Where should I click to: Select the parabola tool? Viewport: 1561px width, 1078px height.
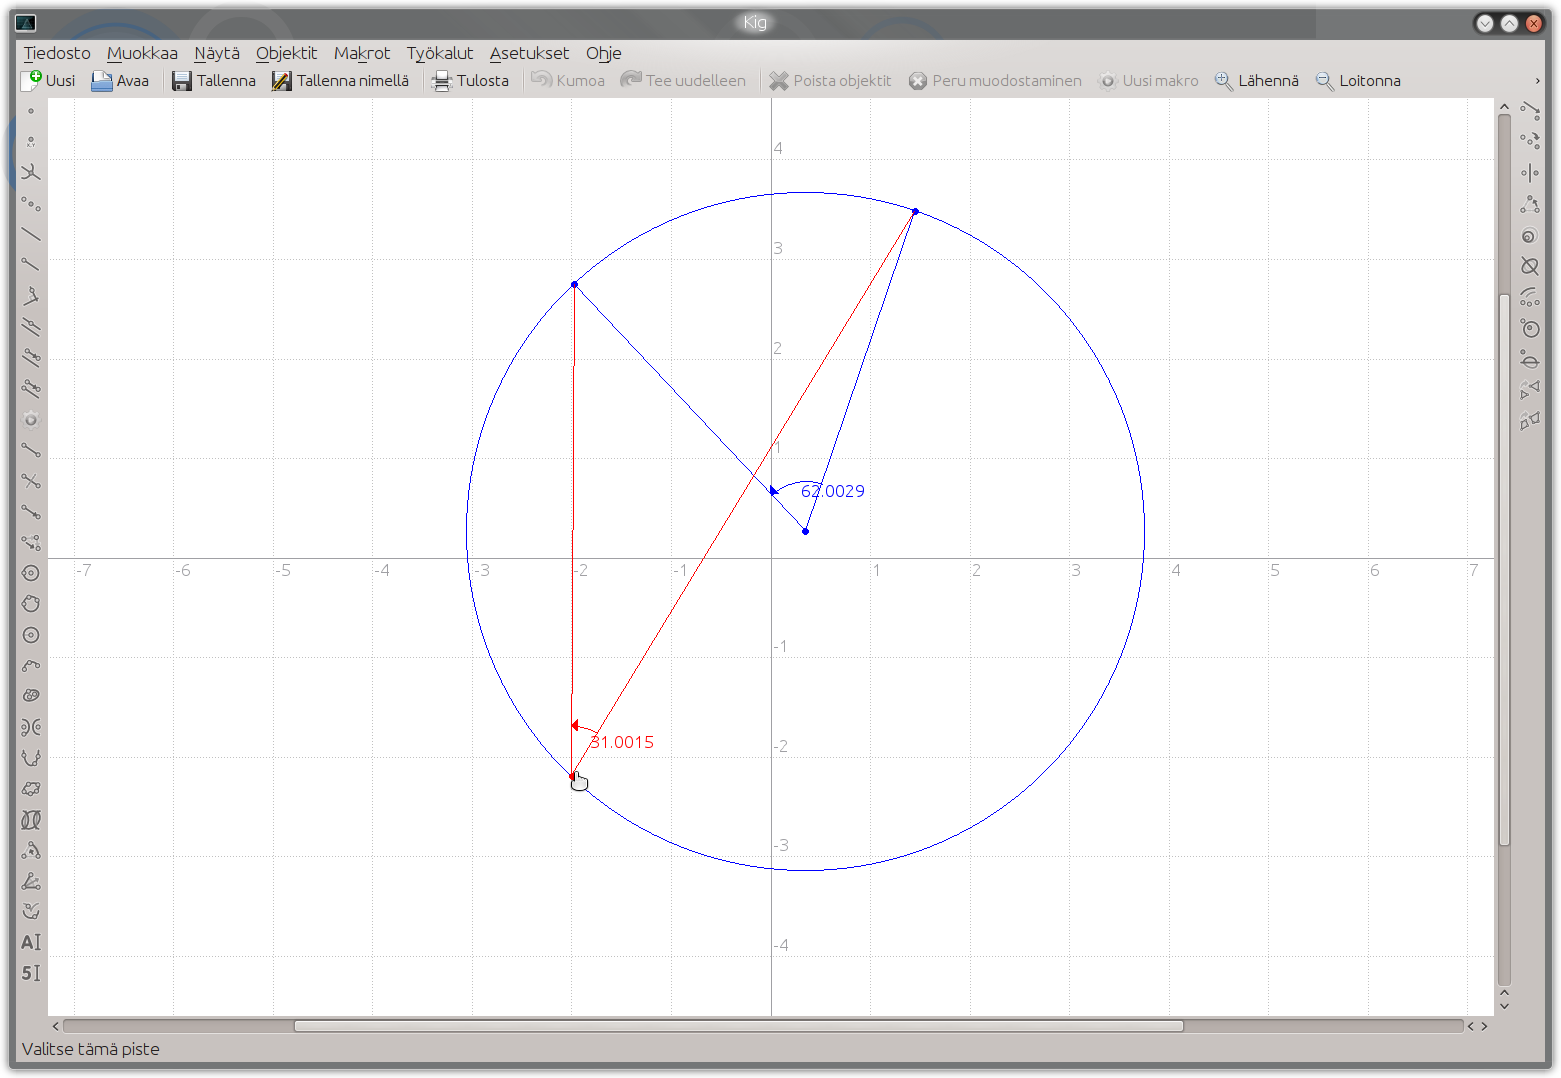coord(31,758)
